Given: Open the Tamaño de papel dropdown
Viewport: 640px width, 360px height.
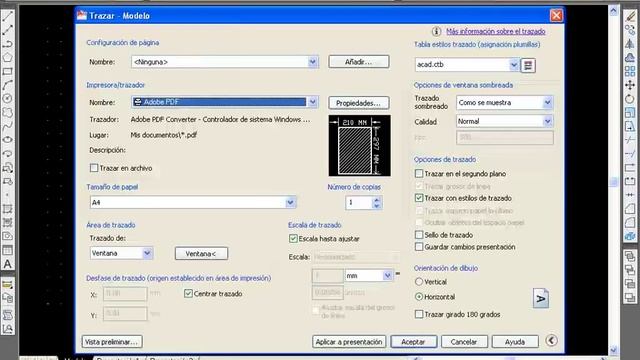Looking at the screenshot, I should 290,202.
